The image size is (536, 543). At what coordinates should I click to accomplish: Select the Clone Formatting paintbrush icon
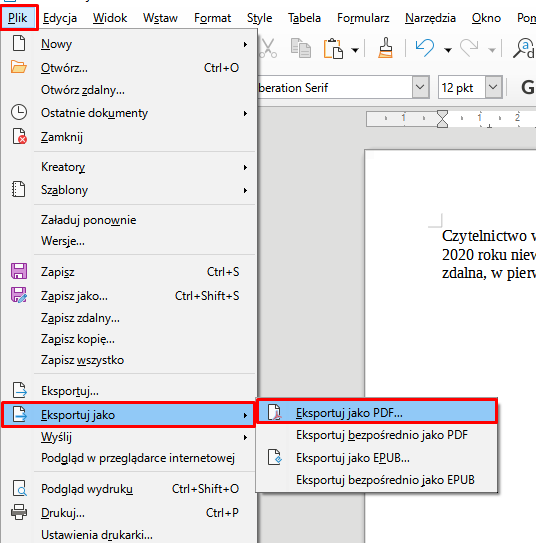tap(385, 48)
